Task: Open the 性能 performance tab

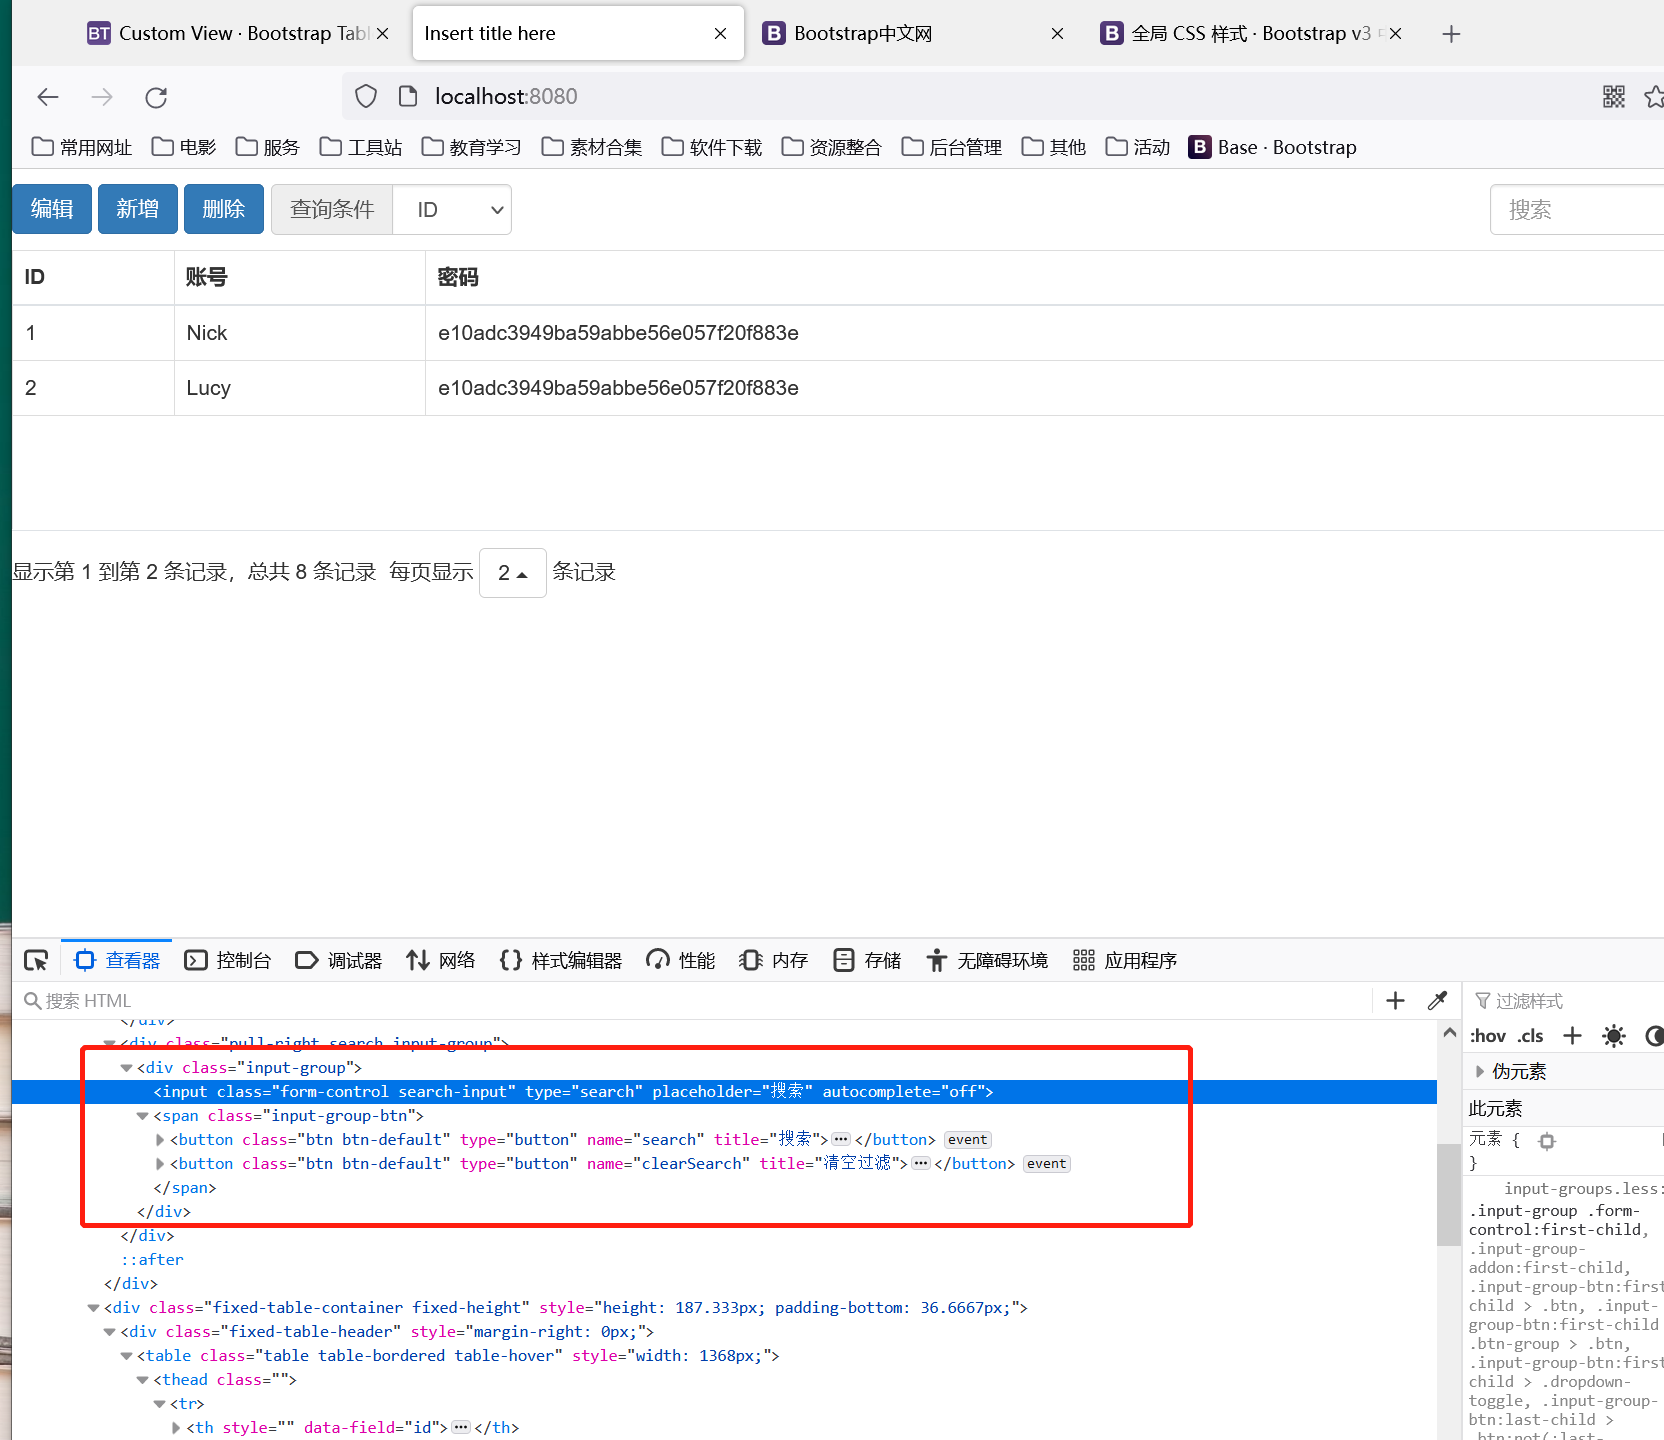Action: pyautogui.click(x=680, y=960)
